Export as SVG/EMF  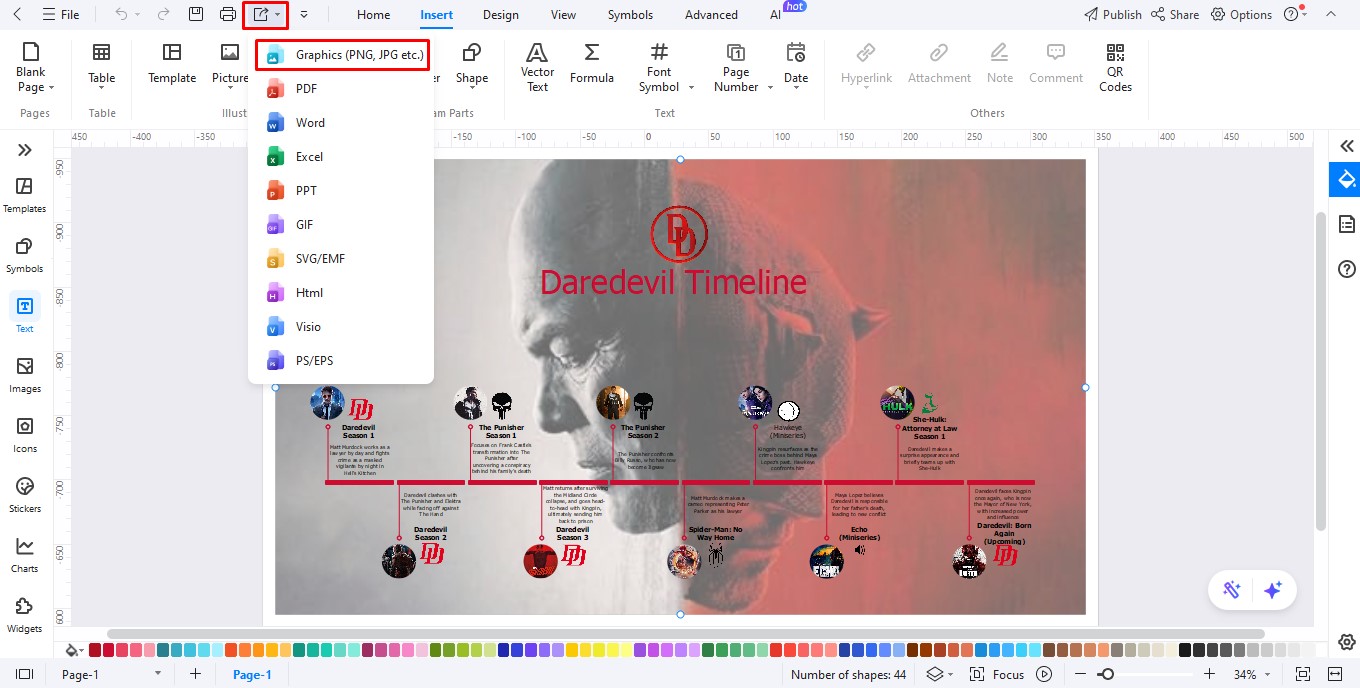[340, 259]
